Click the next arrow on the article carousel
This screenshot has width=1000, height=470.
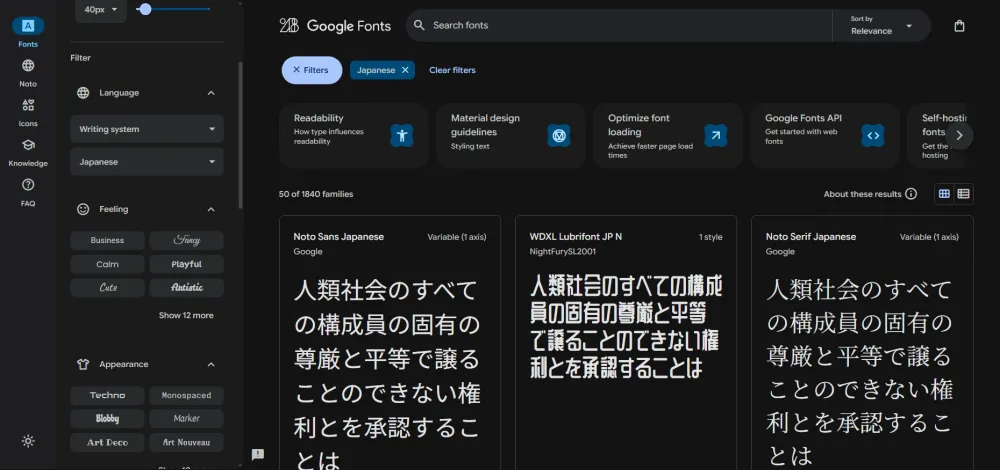click(959, 136)
